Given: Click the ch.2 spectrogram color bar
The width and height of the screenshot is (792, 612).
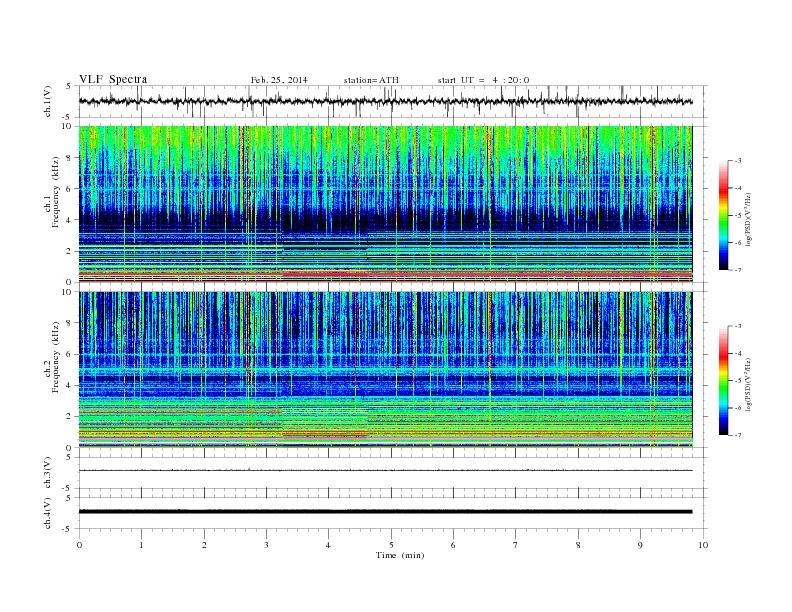Looking at the screenshot, I should tap(723, 381).
